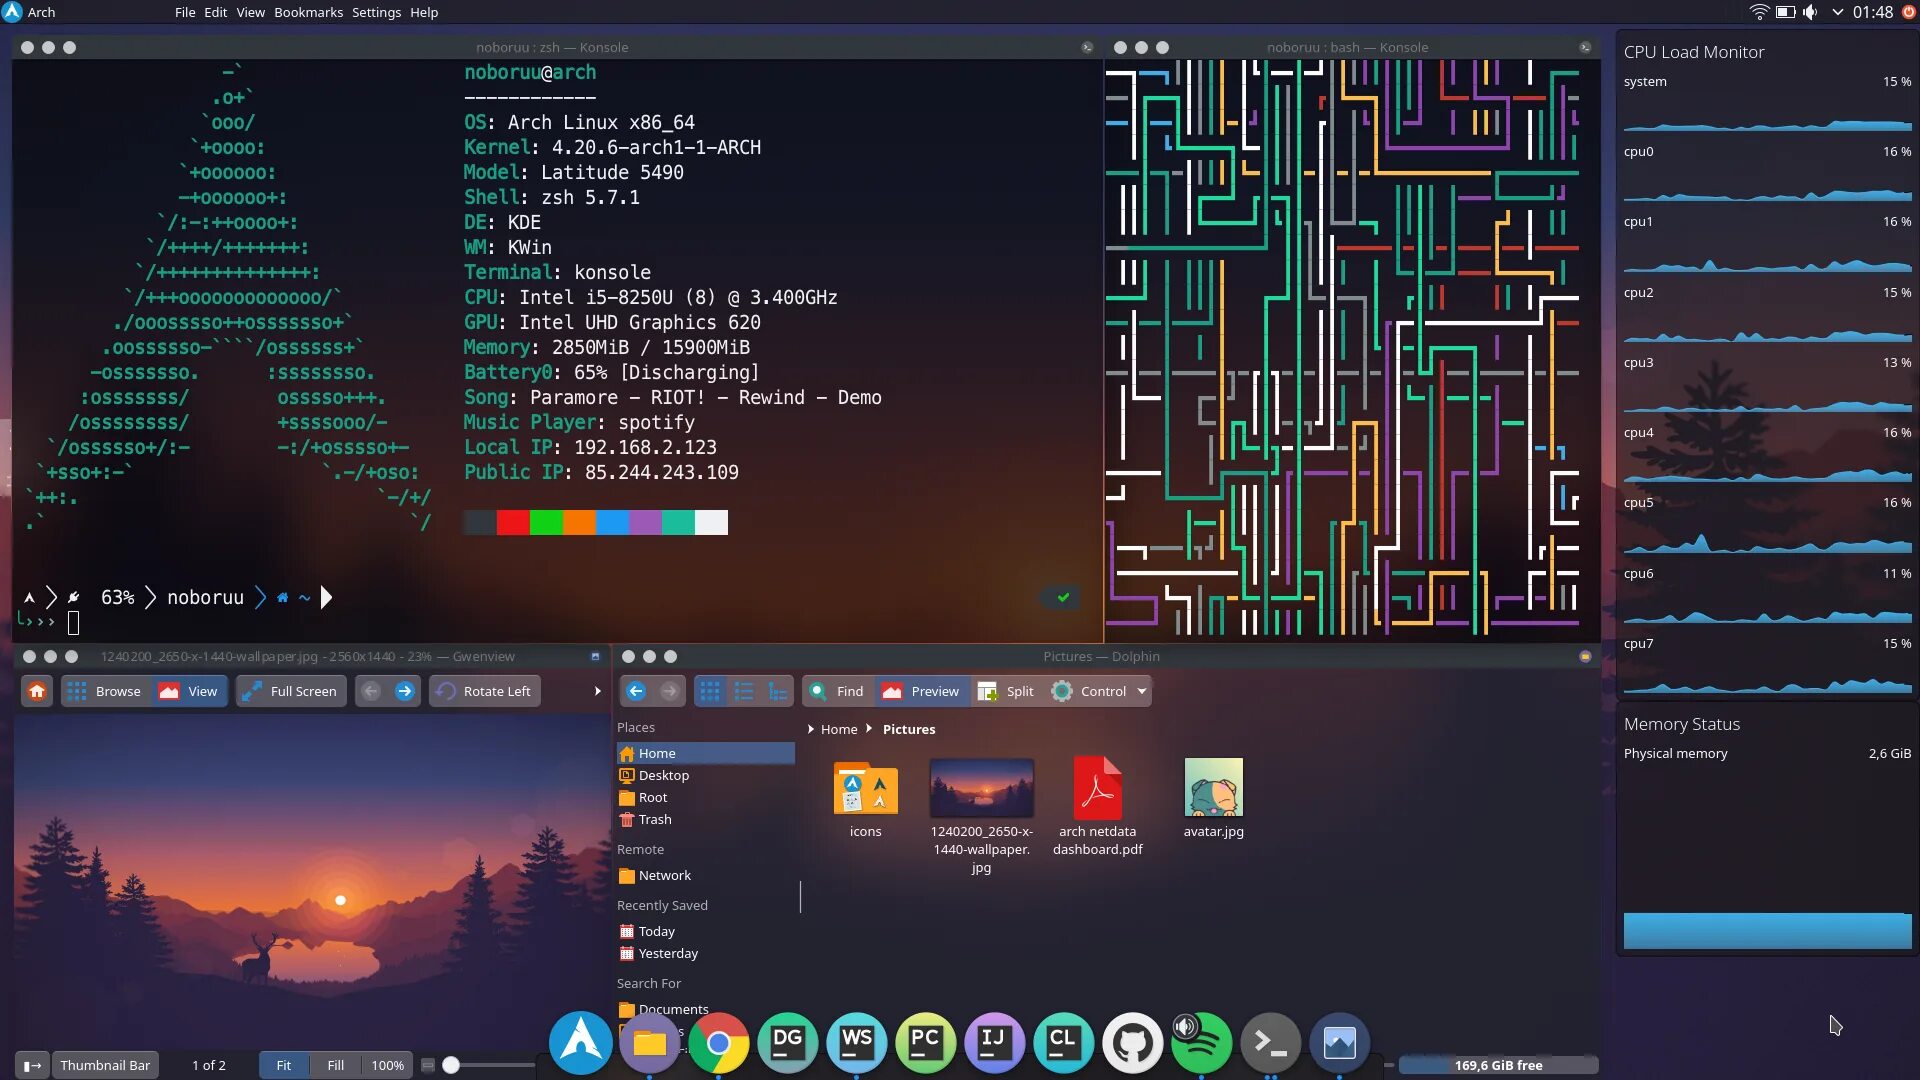Toggle the Thumbnail Bar in Gwenview
The height and width of the screenshot is (1080, 1920).
click(x=104, y=1065)
